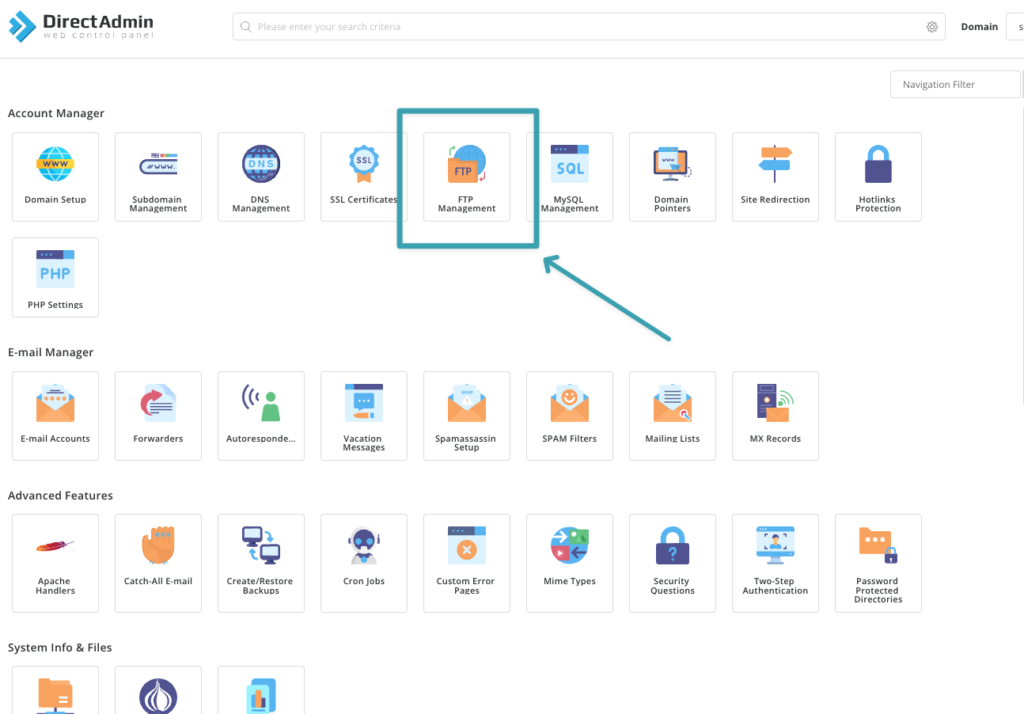This screenshot has height=714, width=1024.
Task: Open Catch-All E-mail
Action: [x=158, y=563]
